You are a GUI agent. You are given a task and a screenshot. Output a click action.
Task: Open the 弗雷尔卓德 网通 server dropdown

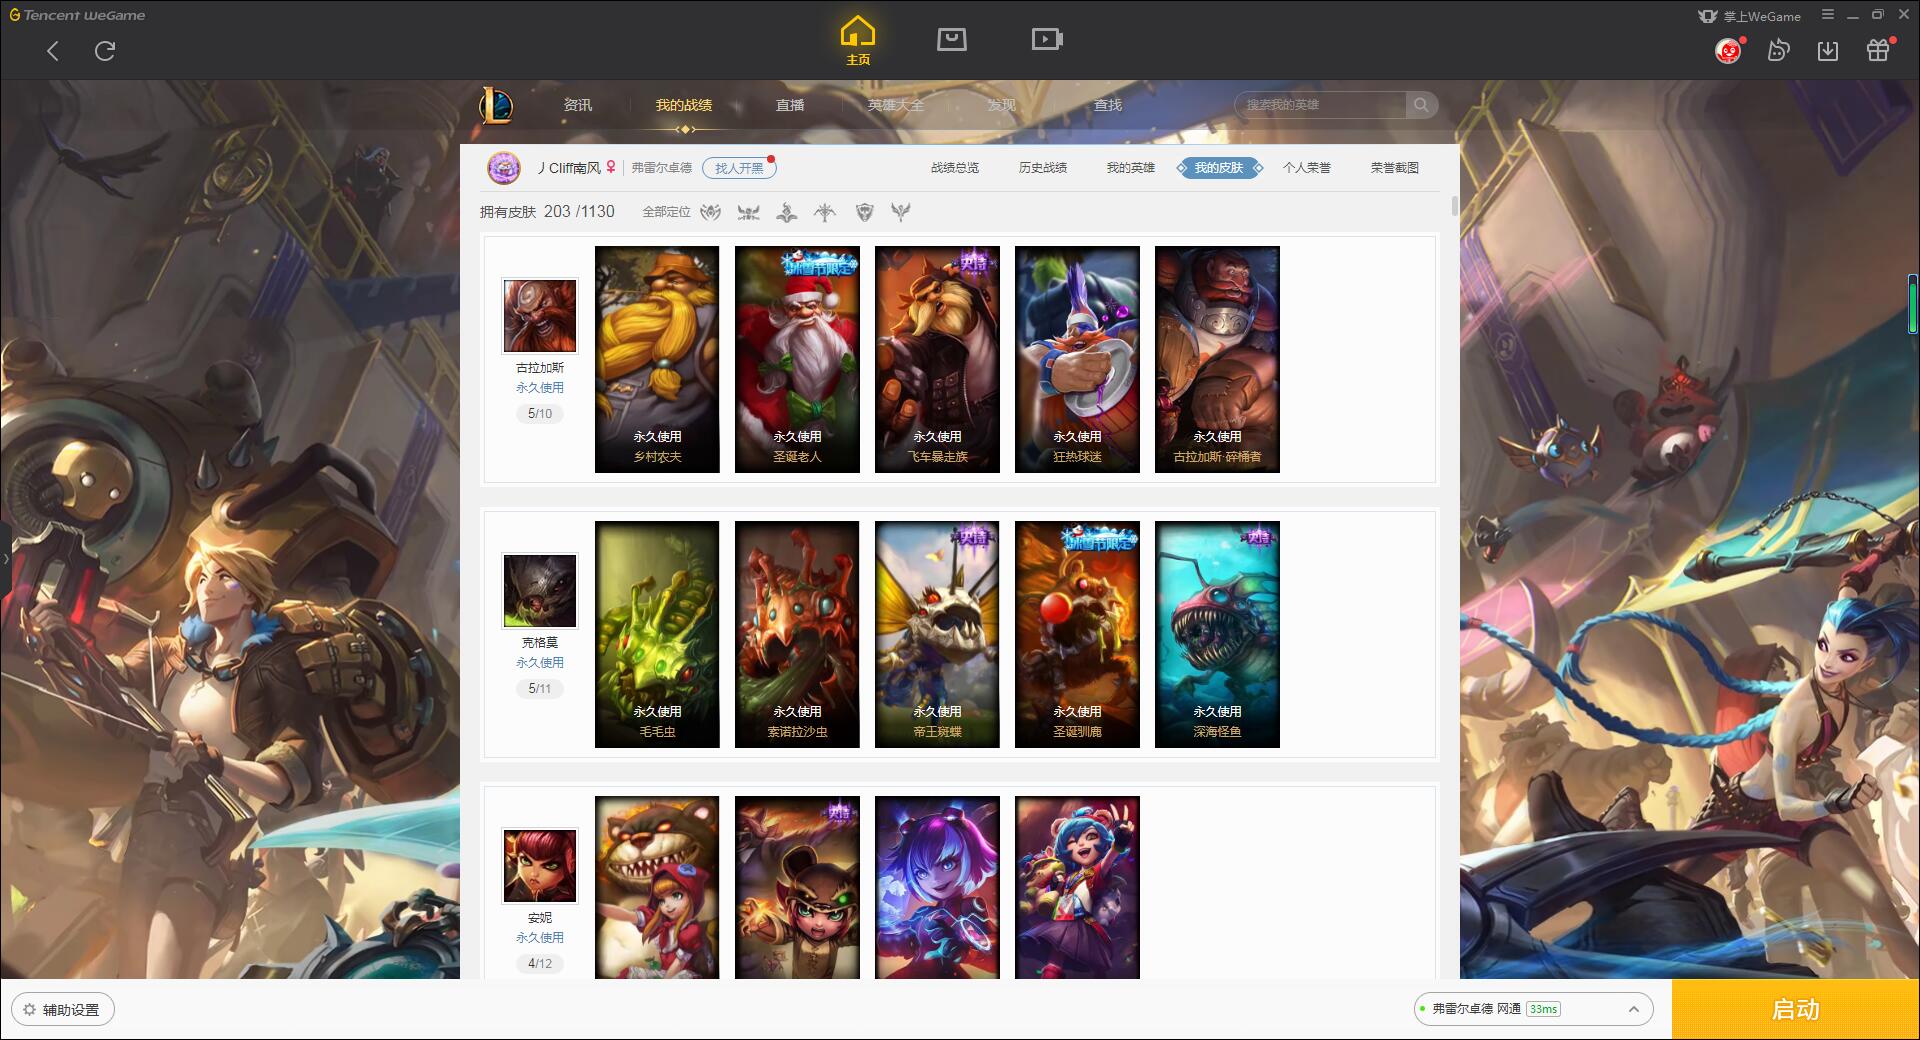click(1533, 1009)
